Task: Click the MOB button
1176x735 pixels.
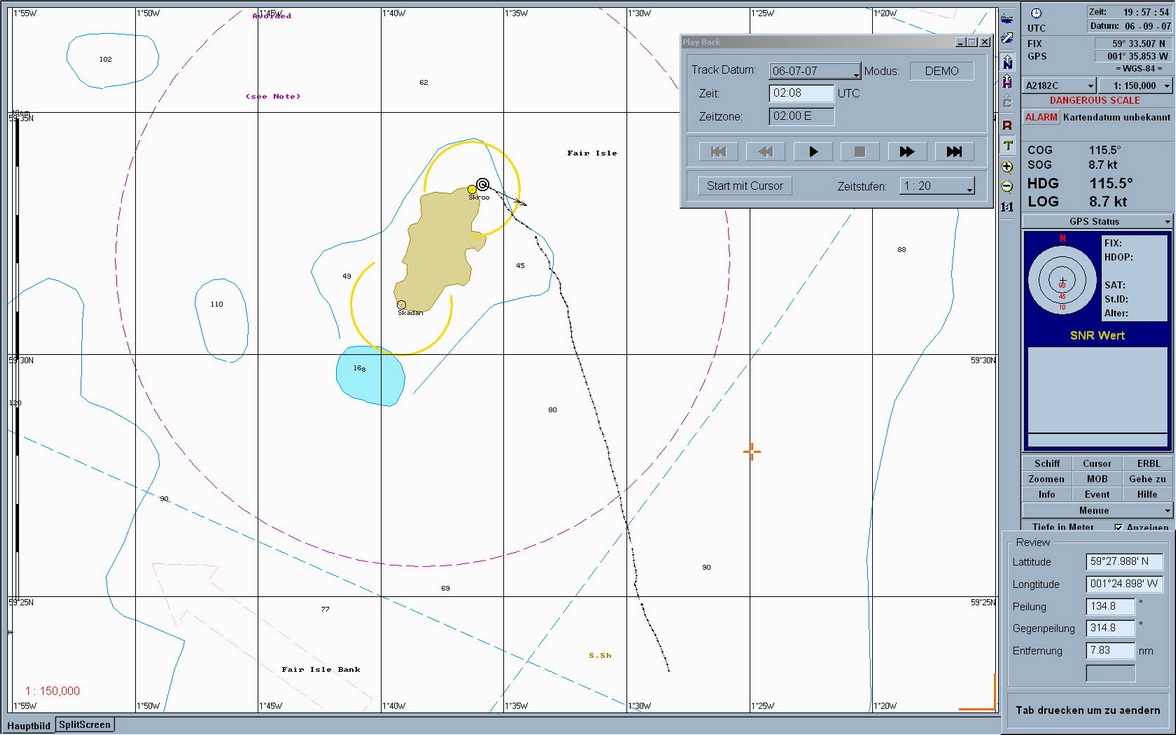Action: (1097, 479)
